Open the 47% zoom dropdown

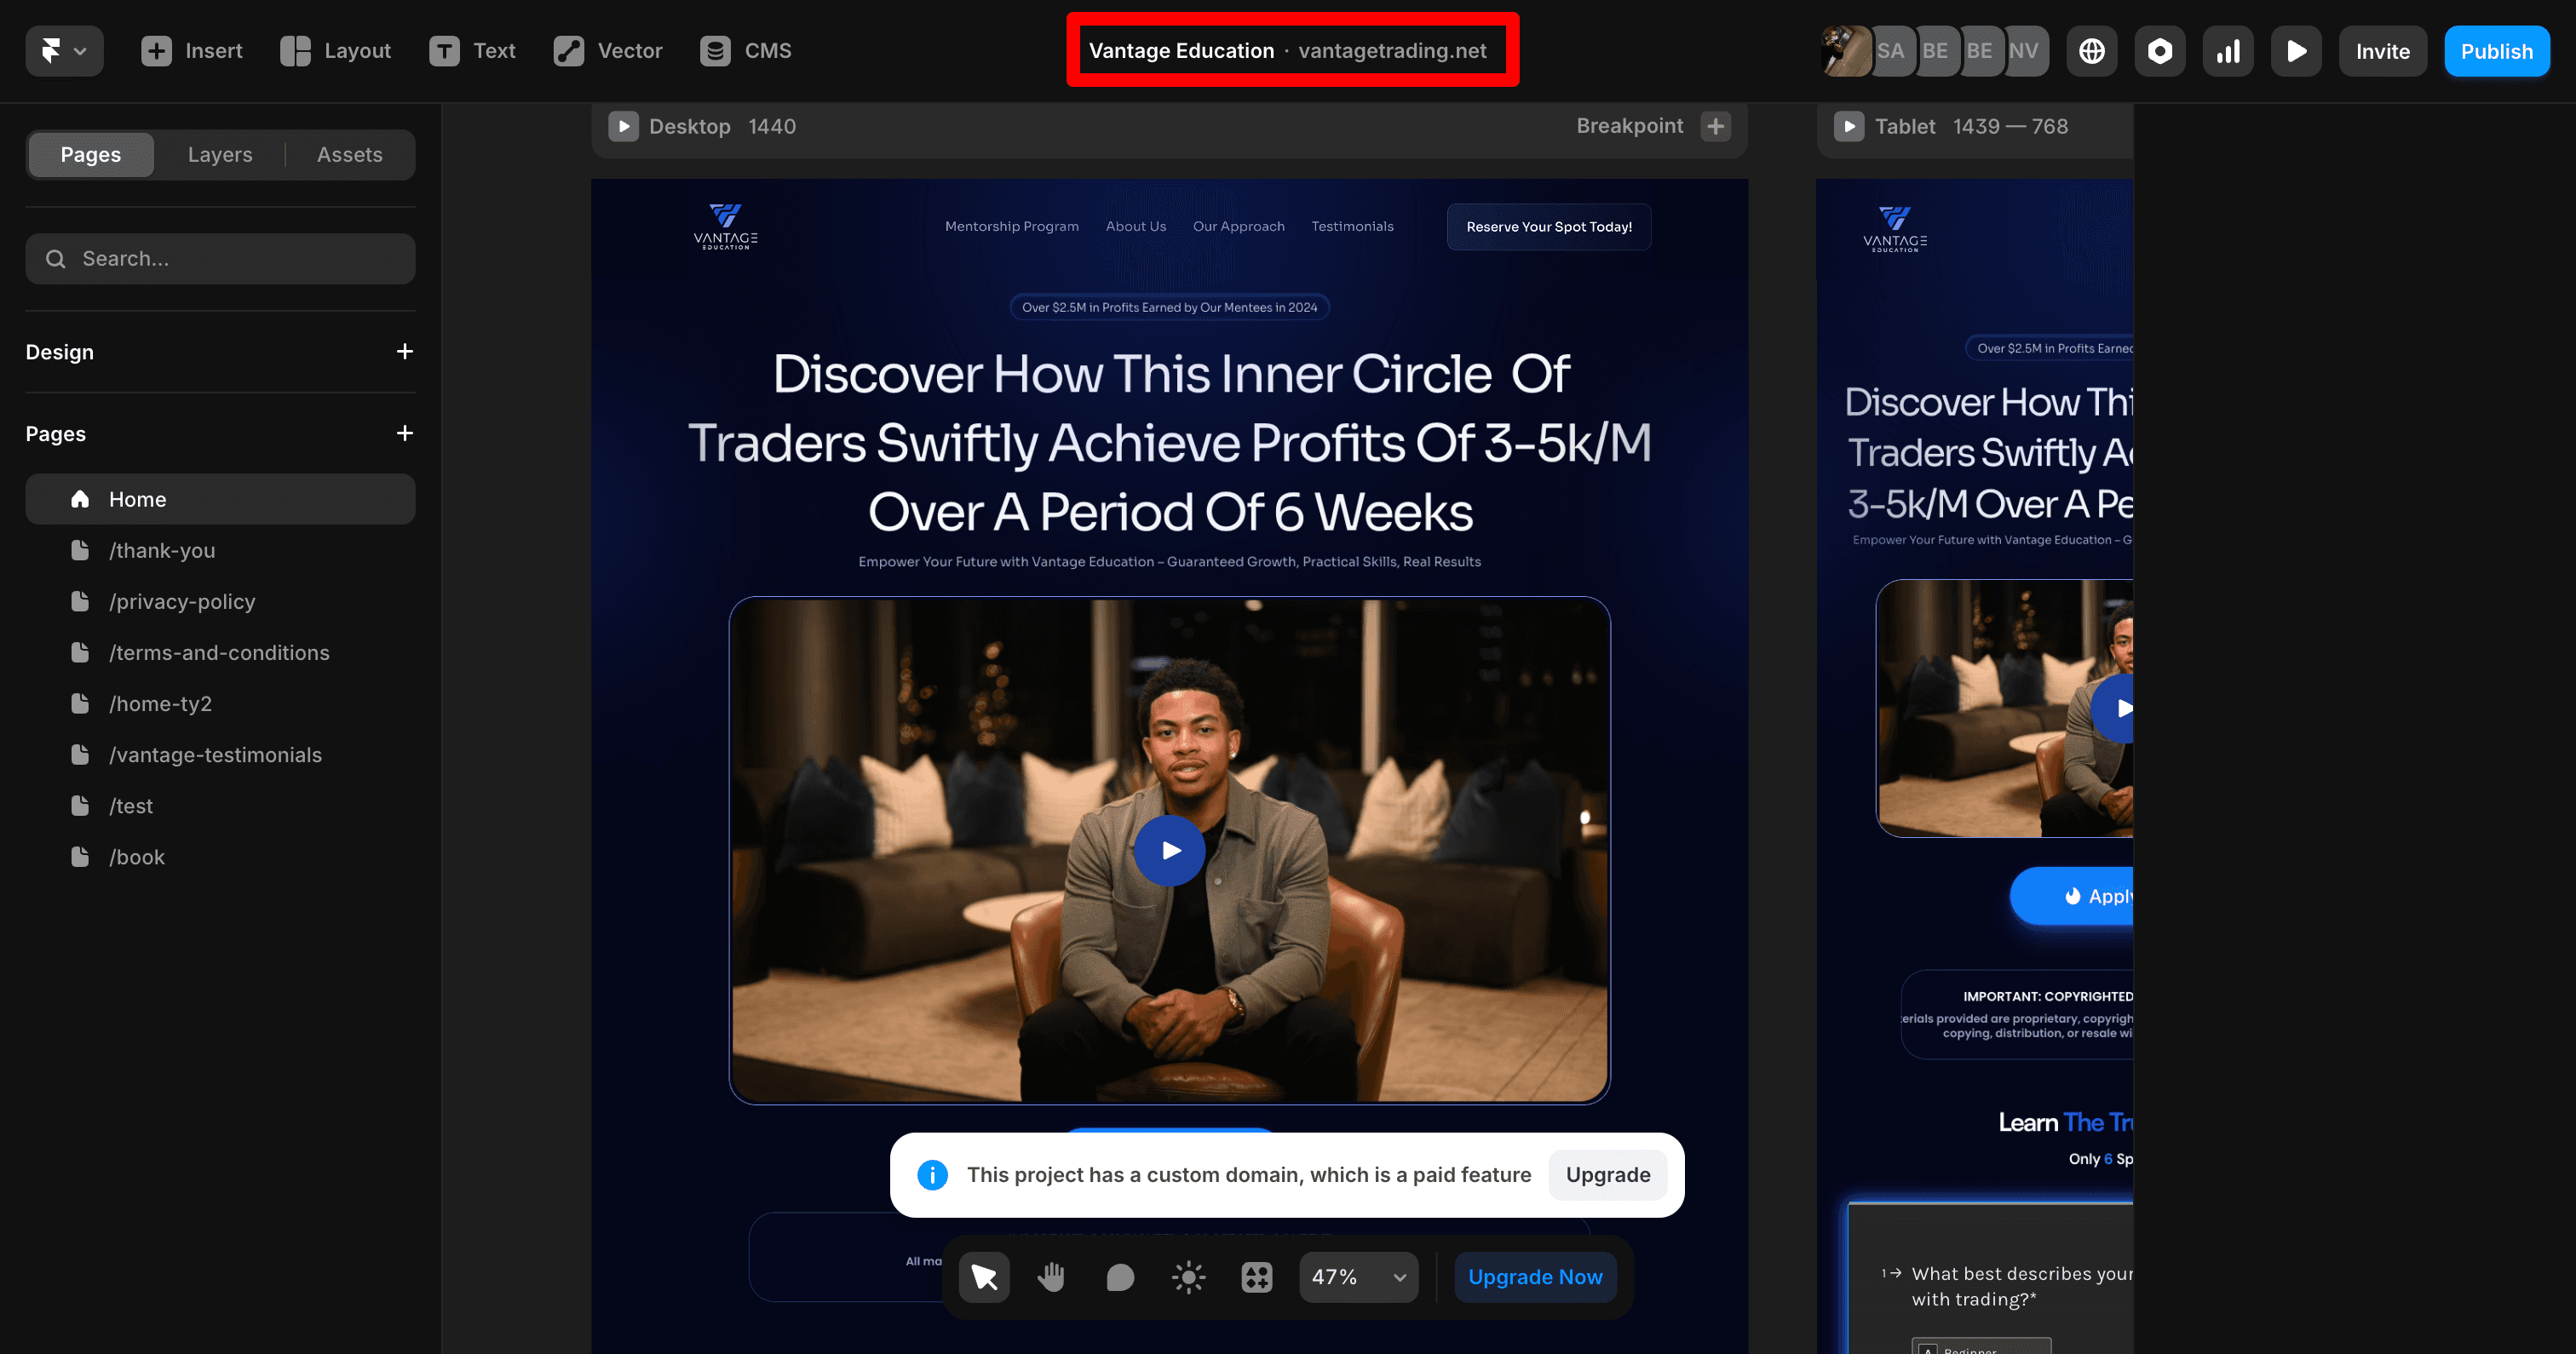point(1357,1277)
